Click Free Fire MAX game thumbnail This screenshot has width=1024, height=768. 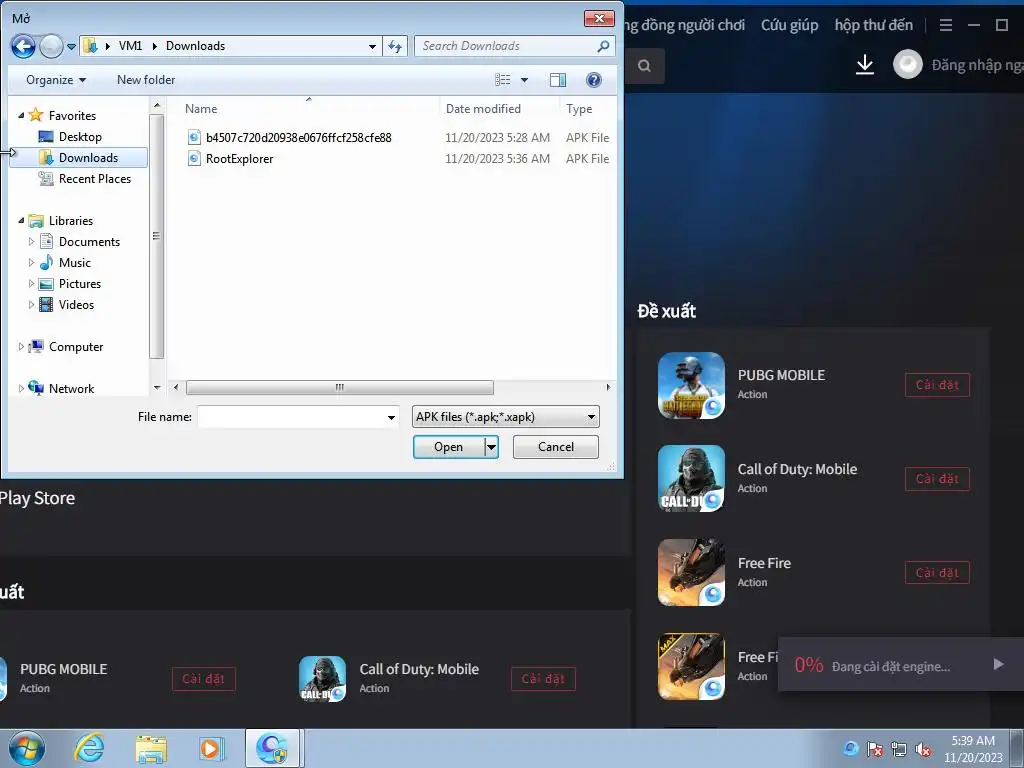(691, 666)
